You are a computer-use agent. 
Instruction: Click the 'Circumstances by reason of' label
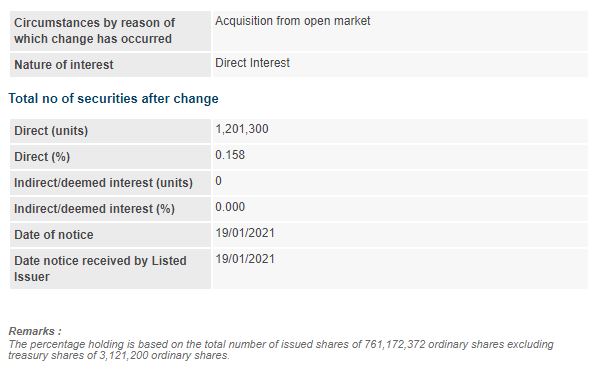tap(94, 23)
